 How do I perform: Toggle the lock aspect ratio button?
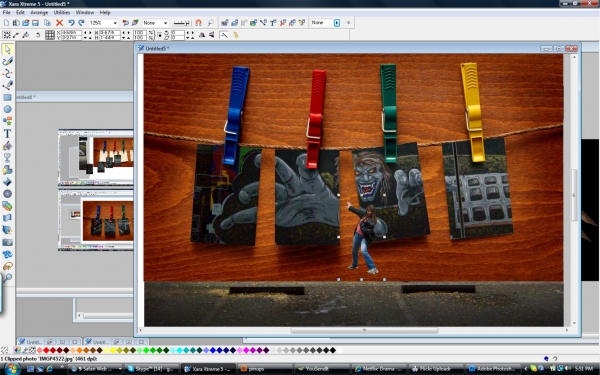(x=160, y=35)
